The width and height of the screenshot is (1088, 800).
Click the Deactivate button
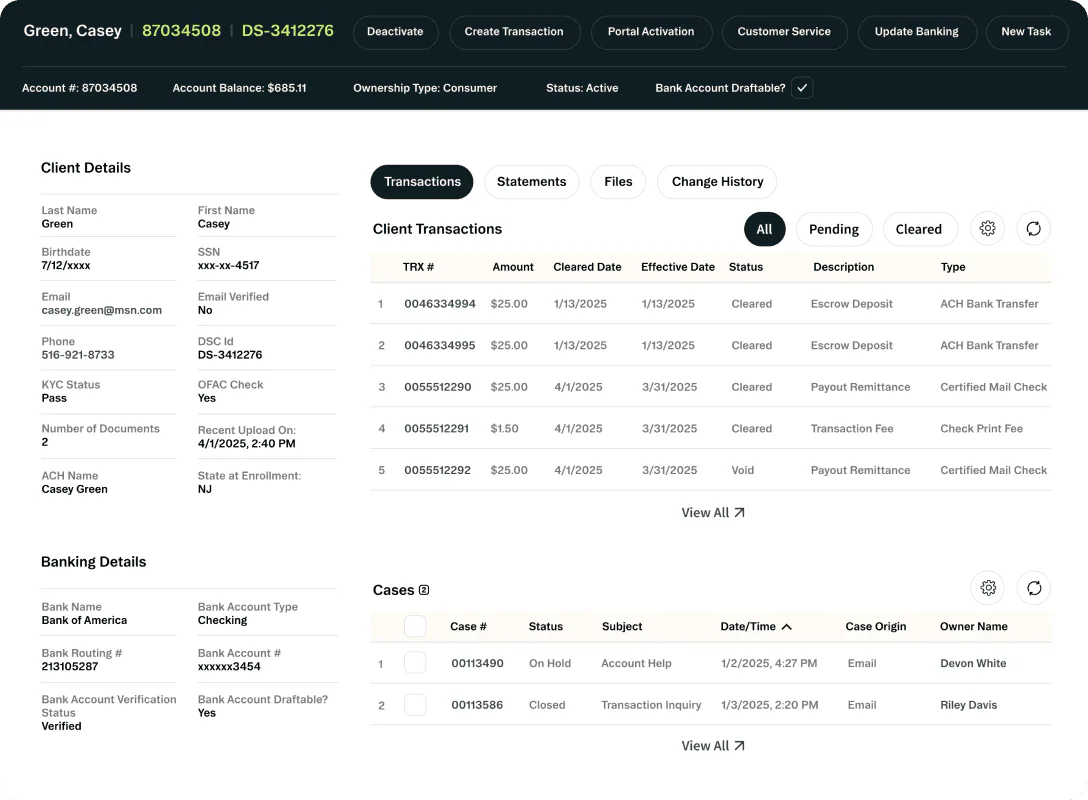[x=395, y=32]
